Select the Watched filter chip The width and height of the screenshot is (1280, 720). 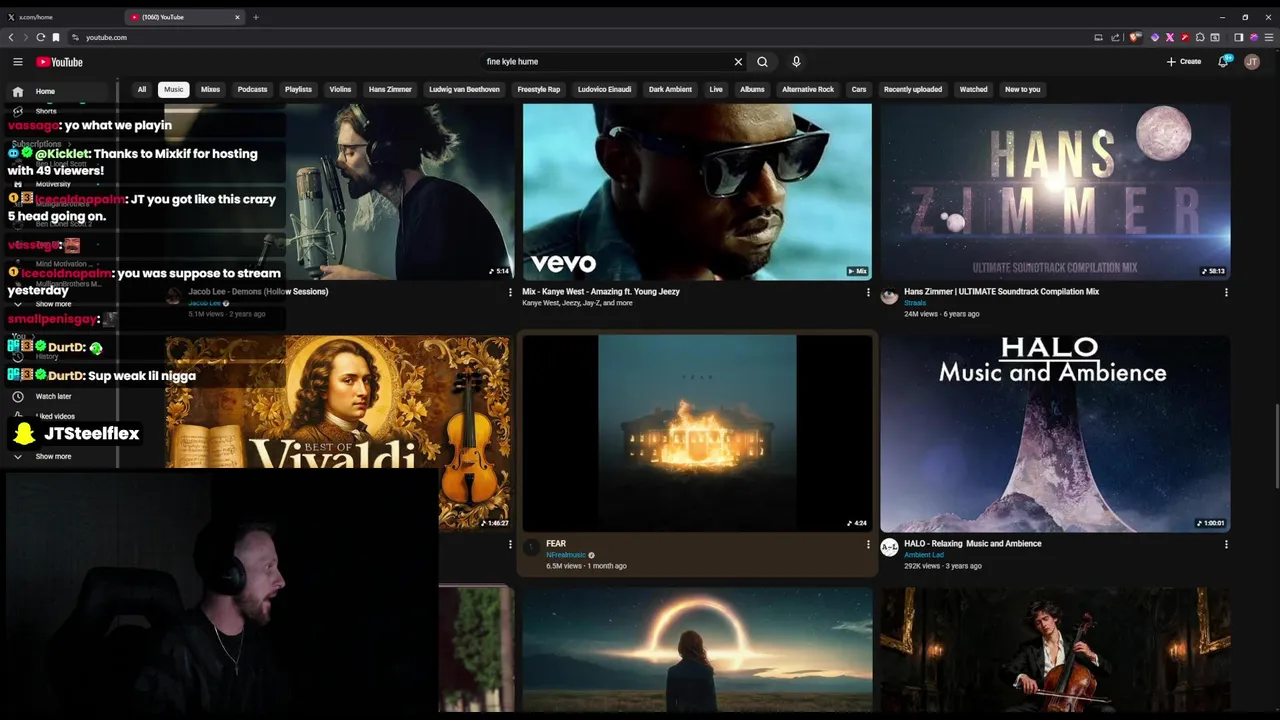[x=973, y=89]
